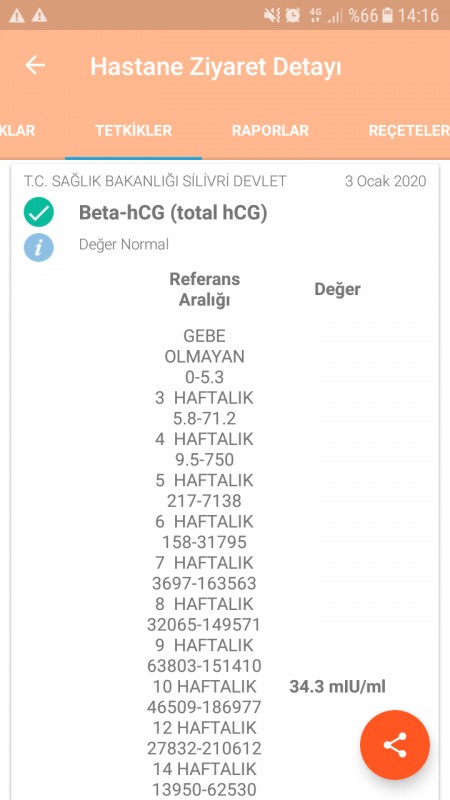Tap the Silivri Devlet hospital name

pos(155,181)
